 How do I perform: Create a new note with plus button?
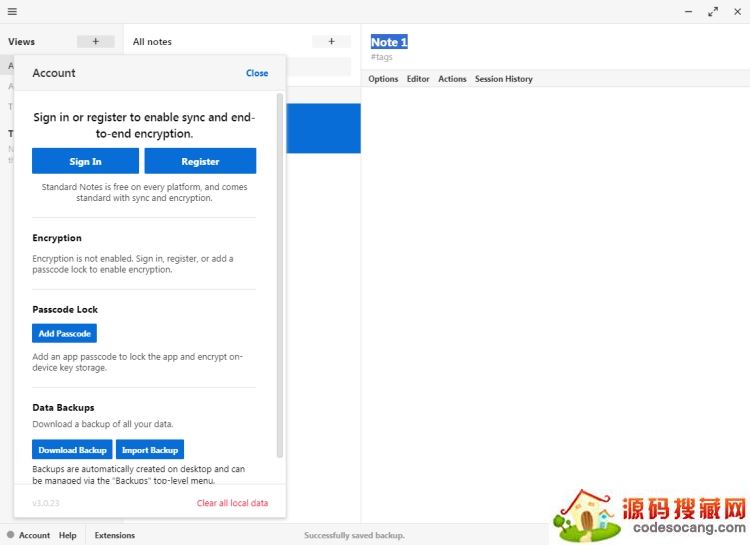[x=331, y=41]
